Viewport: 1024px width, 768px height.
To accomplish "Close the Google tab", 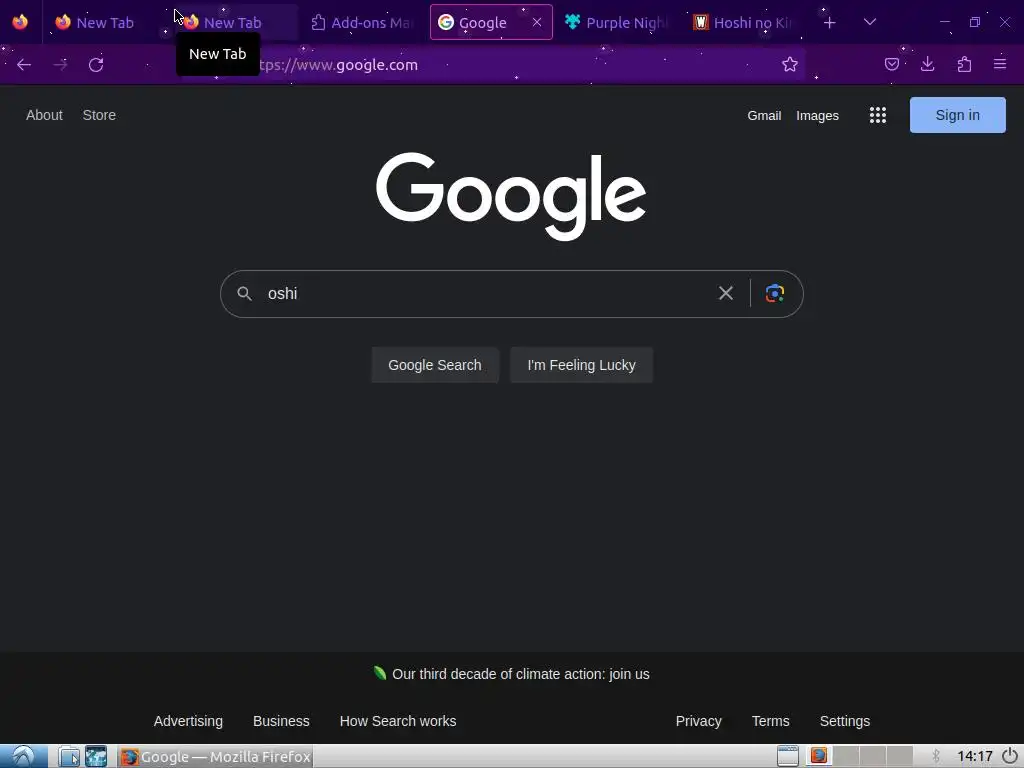I will coord(537,22).
